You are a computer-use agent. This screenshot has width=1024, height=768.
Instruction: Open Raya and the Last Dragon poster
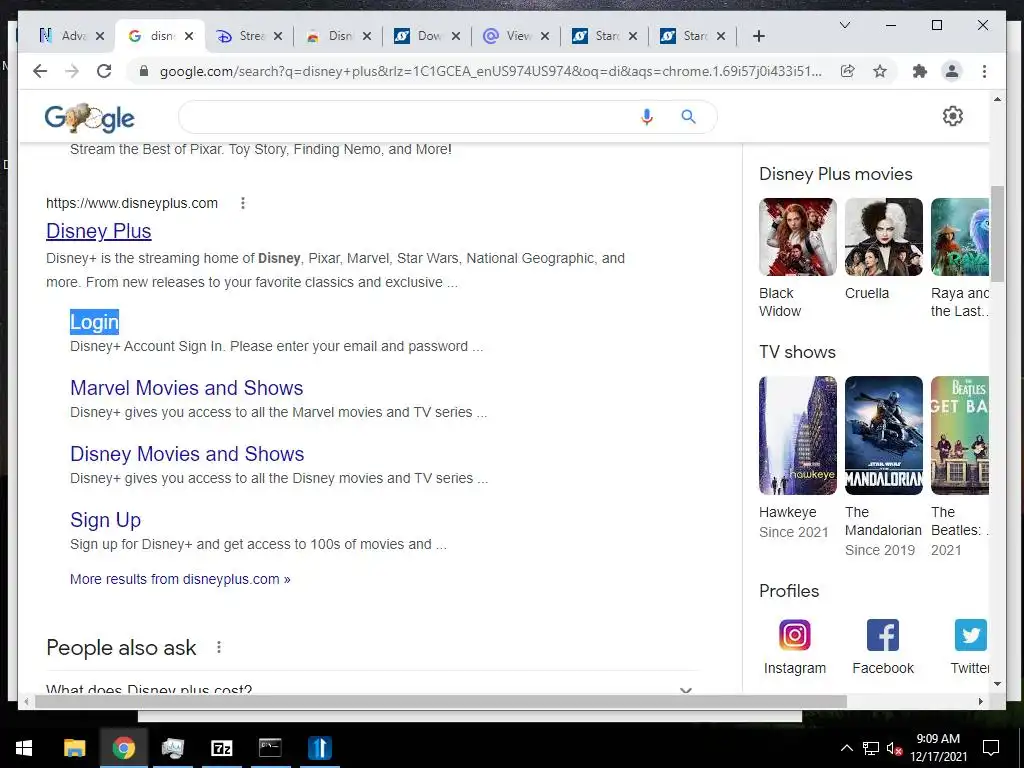coord(960,237)
